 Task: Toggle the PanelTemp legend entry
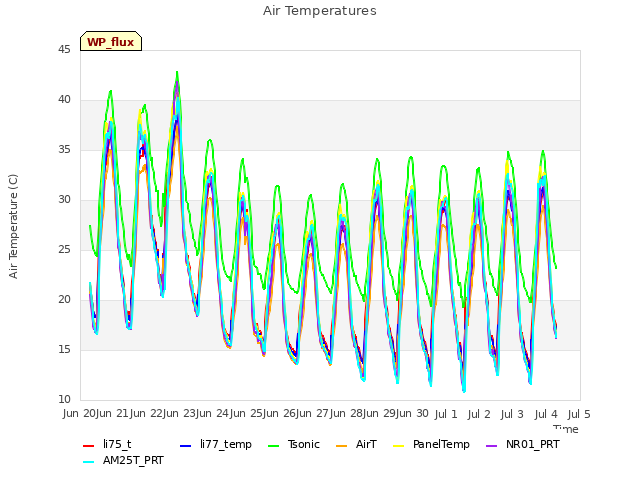click(x=431, y=444)
